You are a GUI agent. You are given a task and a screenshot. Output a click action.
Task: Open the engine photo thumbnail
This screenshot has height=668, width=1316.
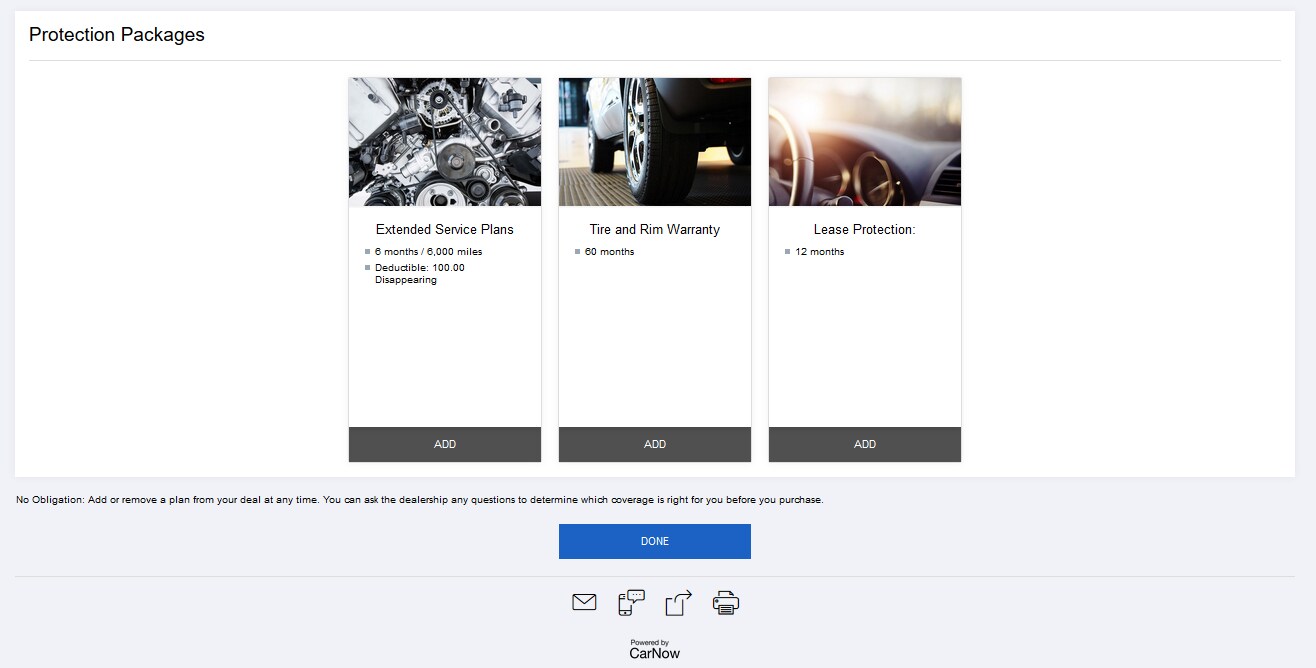[445, 142]
